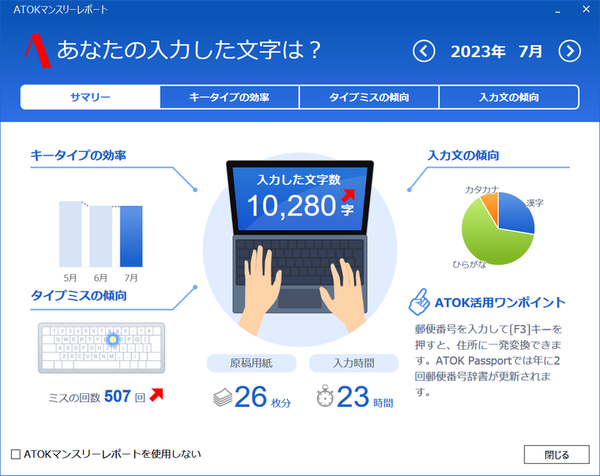Viewport: 600px width, 476px height.
Task: Click the 閉じる button
Action: click(556, 455)
